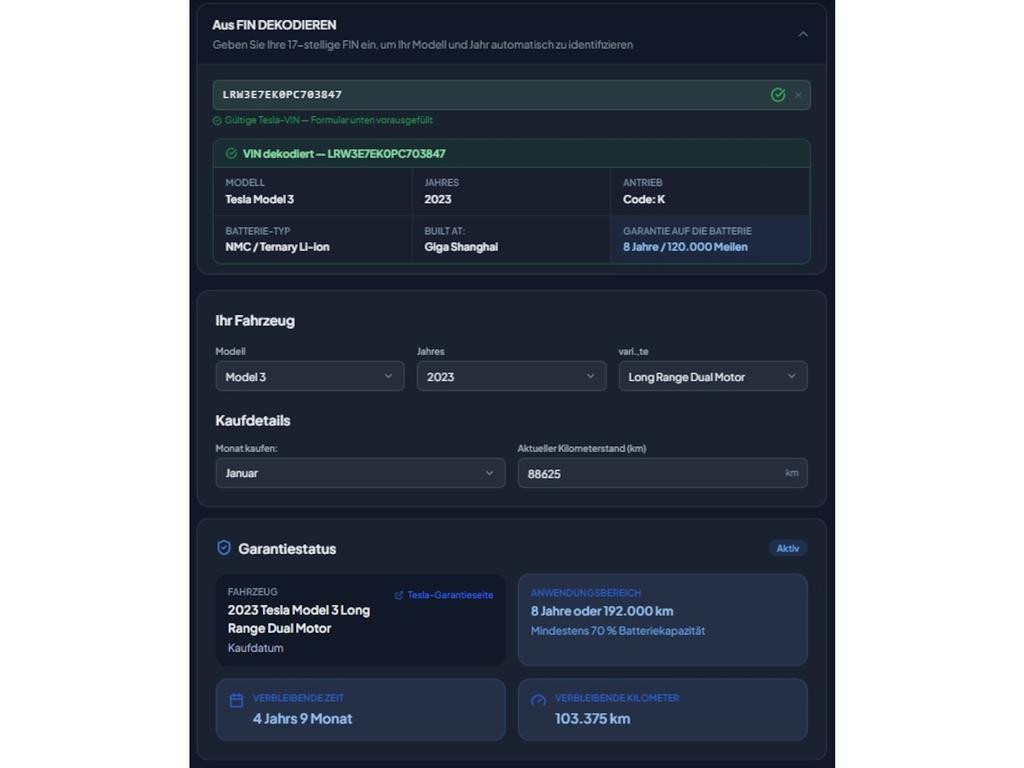Click the Aktiv status badge
The height and width of the screenshot is (768, 1024).
[788, 549]
